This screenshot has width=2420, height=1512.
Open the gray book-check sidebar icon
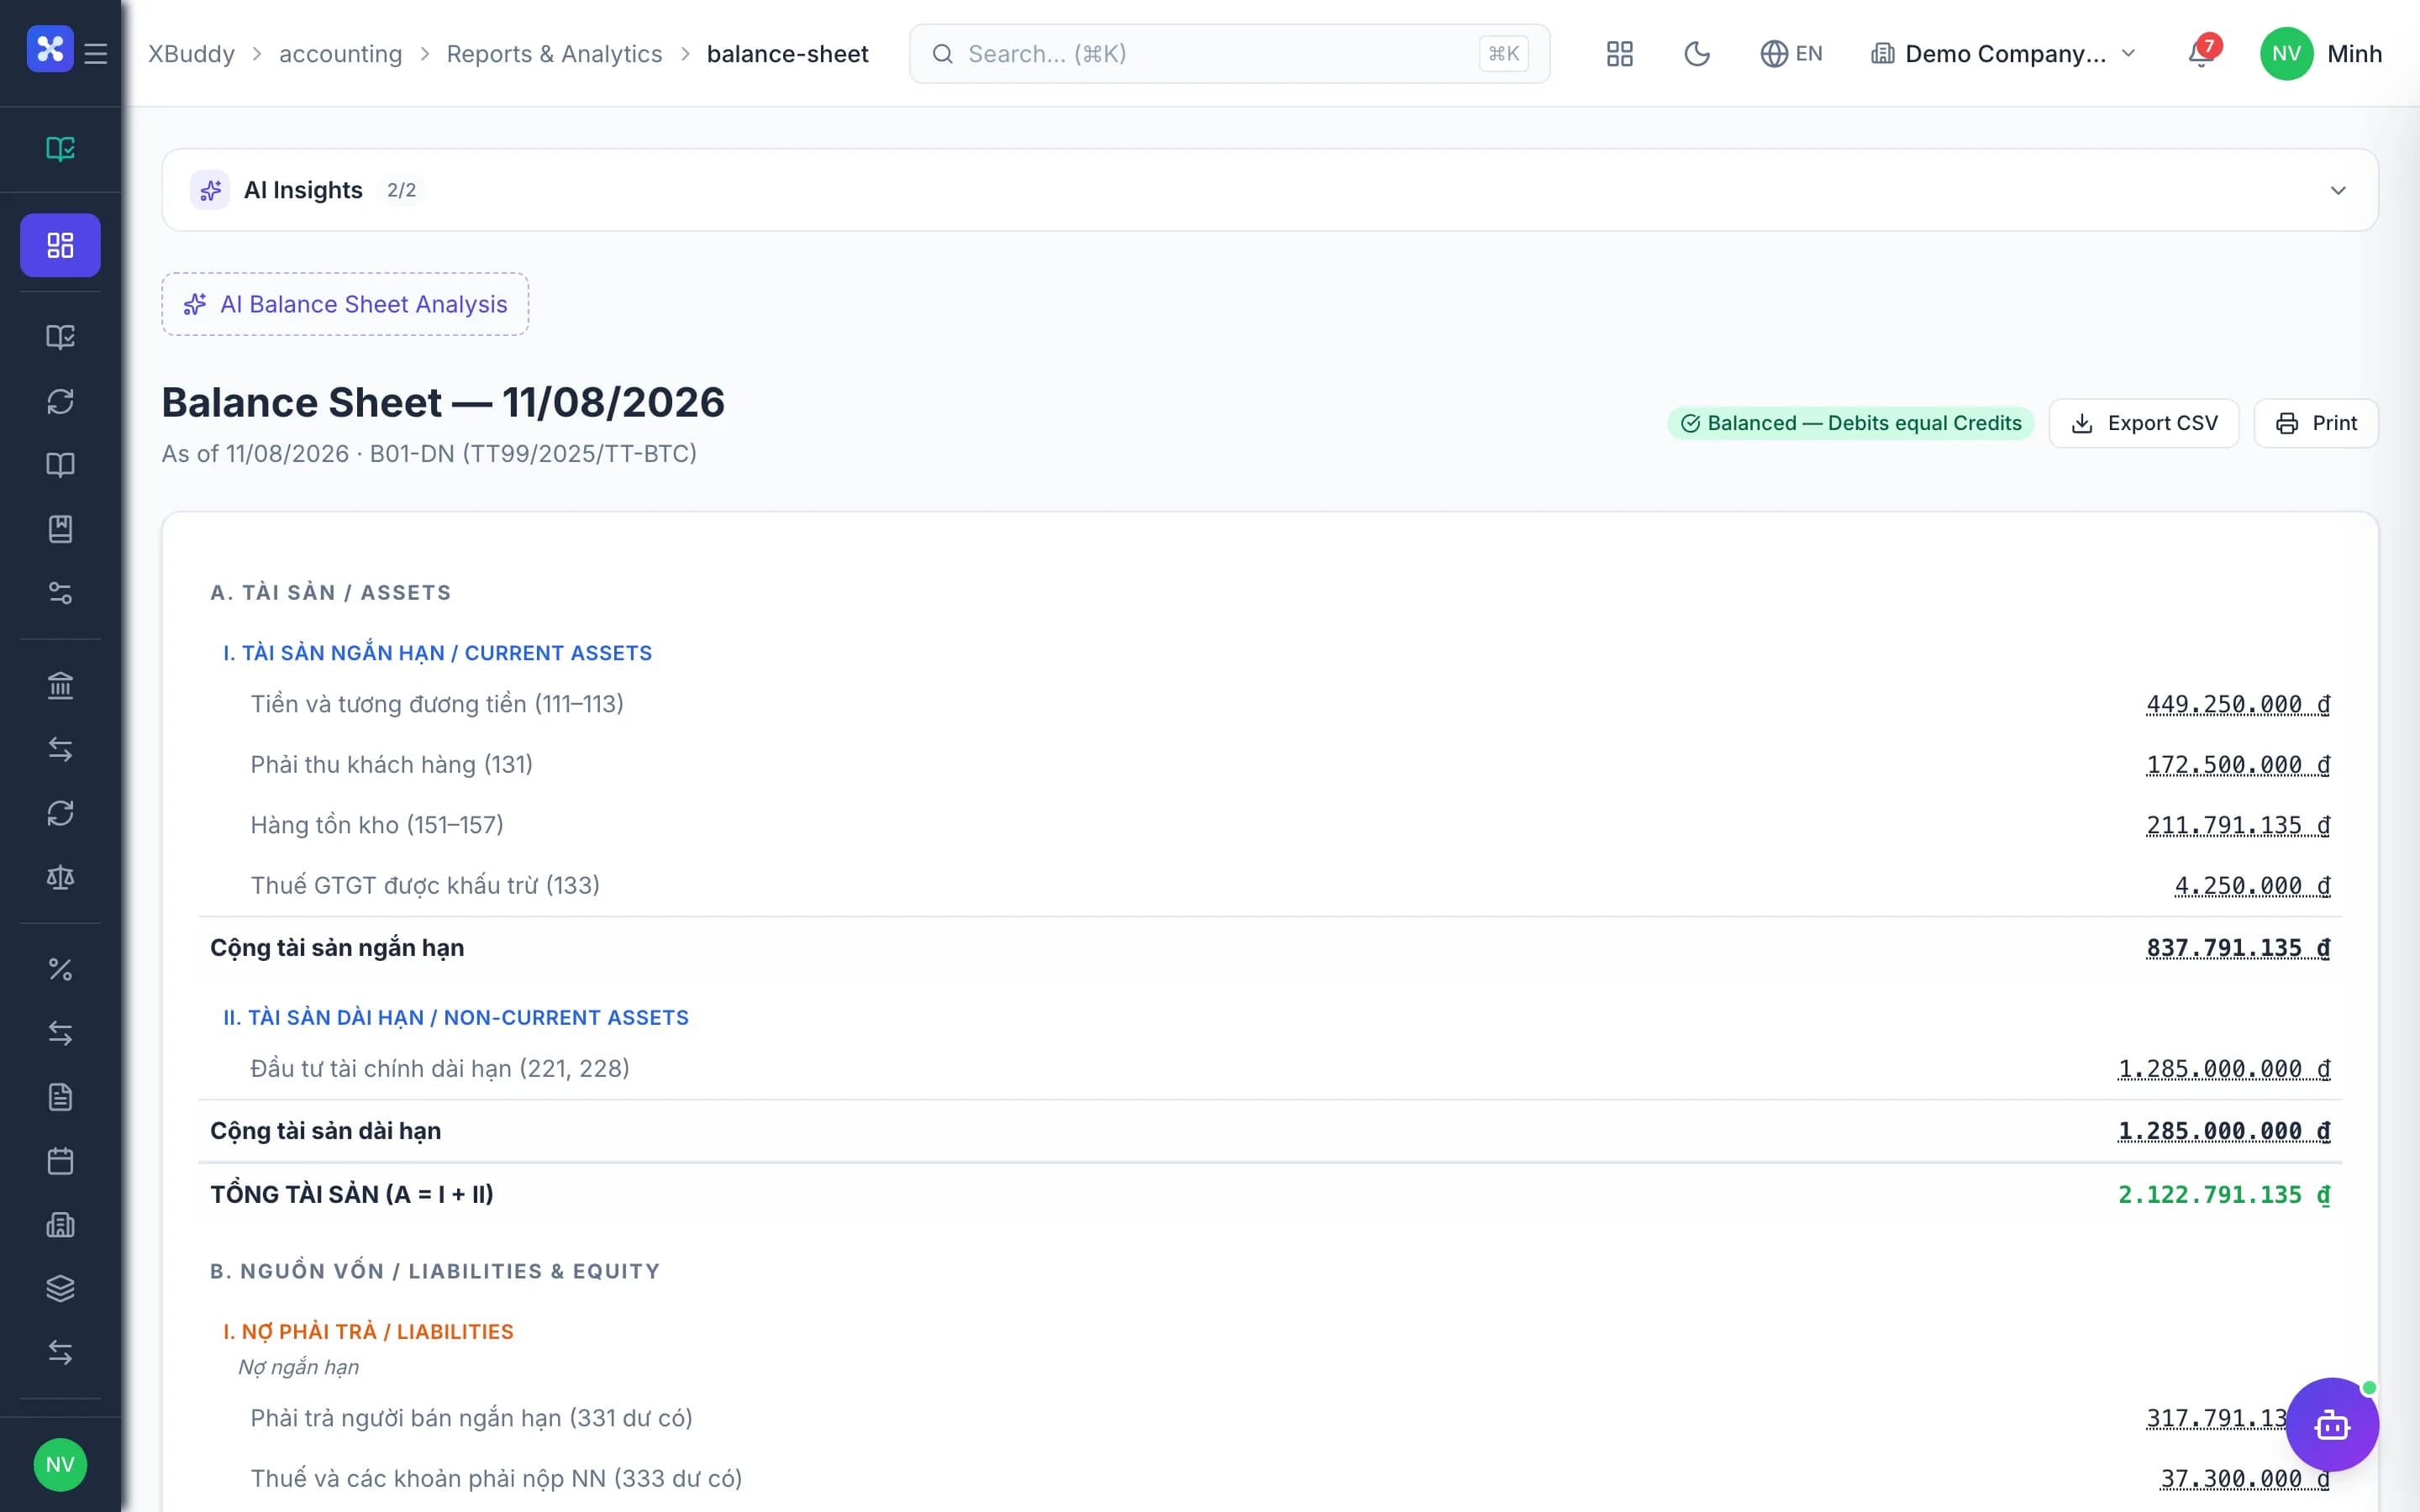point(60,337)
